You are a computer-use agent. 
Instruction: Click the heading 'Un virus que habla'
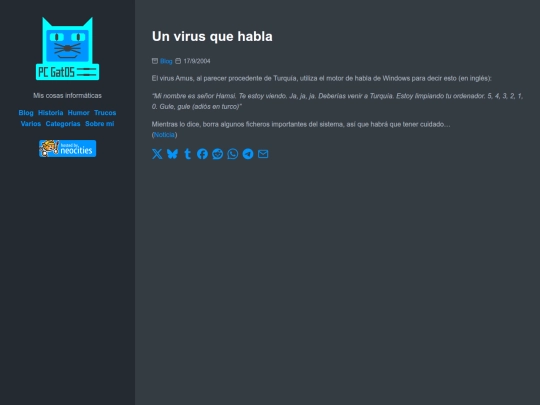(x=212, y=37)
